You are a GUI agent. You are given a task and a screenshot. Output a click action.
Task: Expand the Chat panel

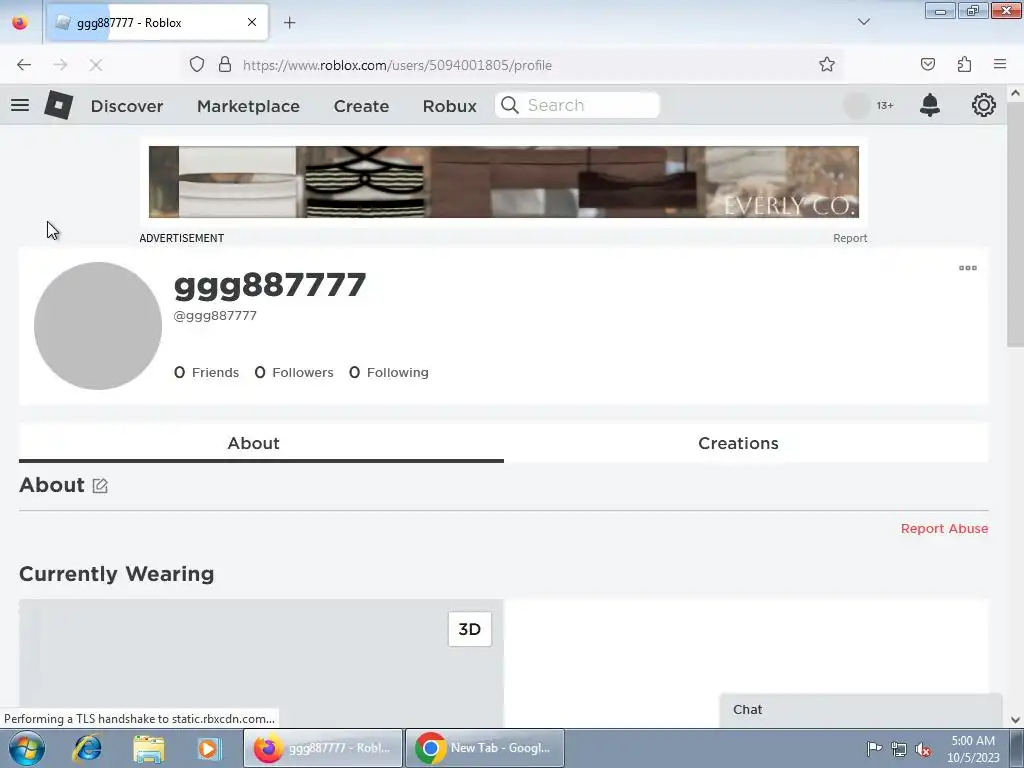[861, 710]
